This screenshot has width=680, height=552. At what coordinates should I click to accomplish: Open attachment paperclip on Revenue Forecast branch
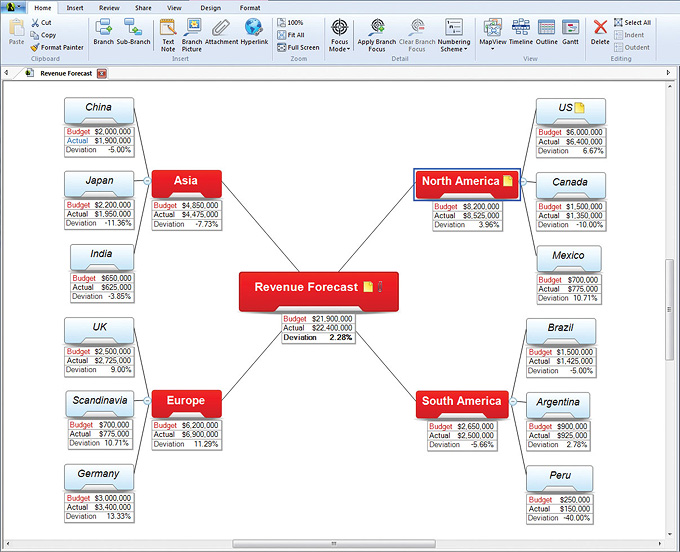click(x=380, y=287)
